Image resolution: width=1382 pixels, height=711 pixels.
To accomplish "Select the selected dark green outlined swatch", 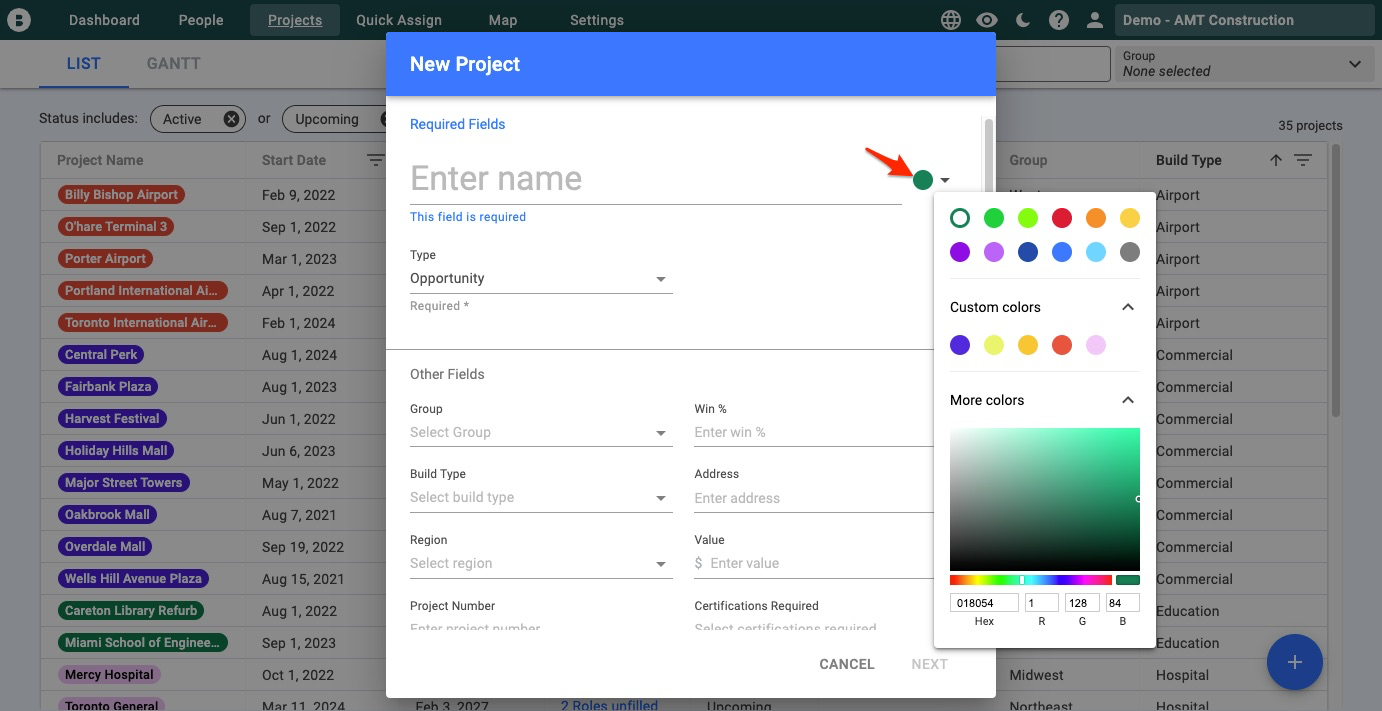I will pyautogui.click(x=960, y=218).
